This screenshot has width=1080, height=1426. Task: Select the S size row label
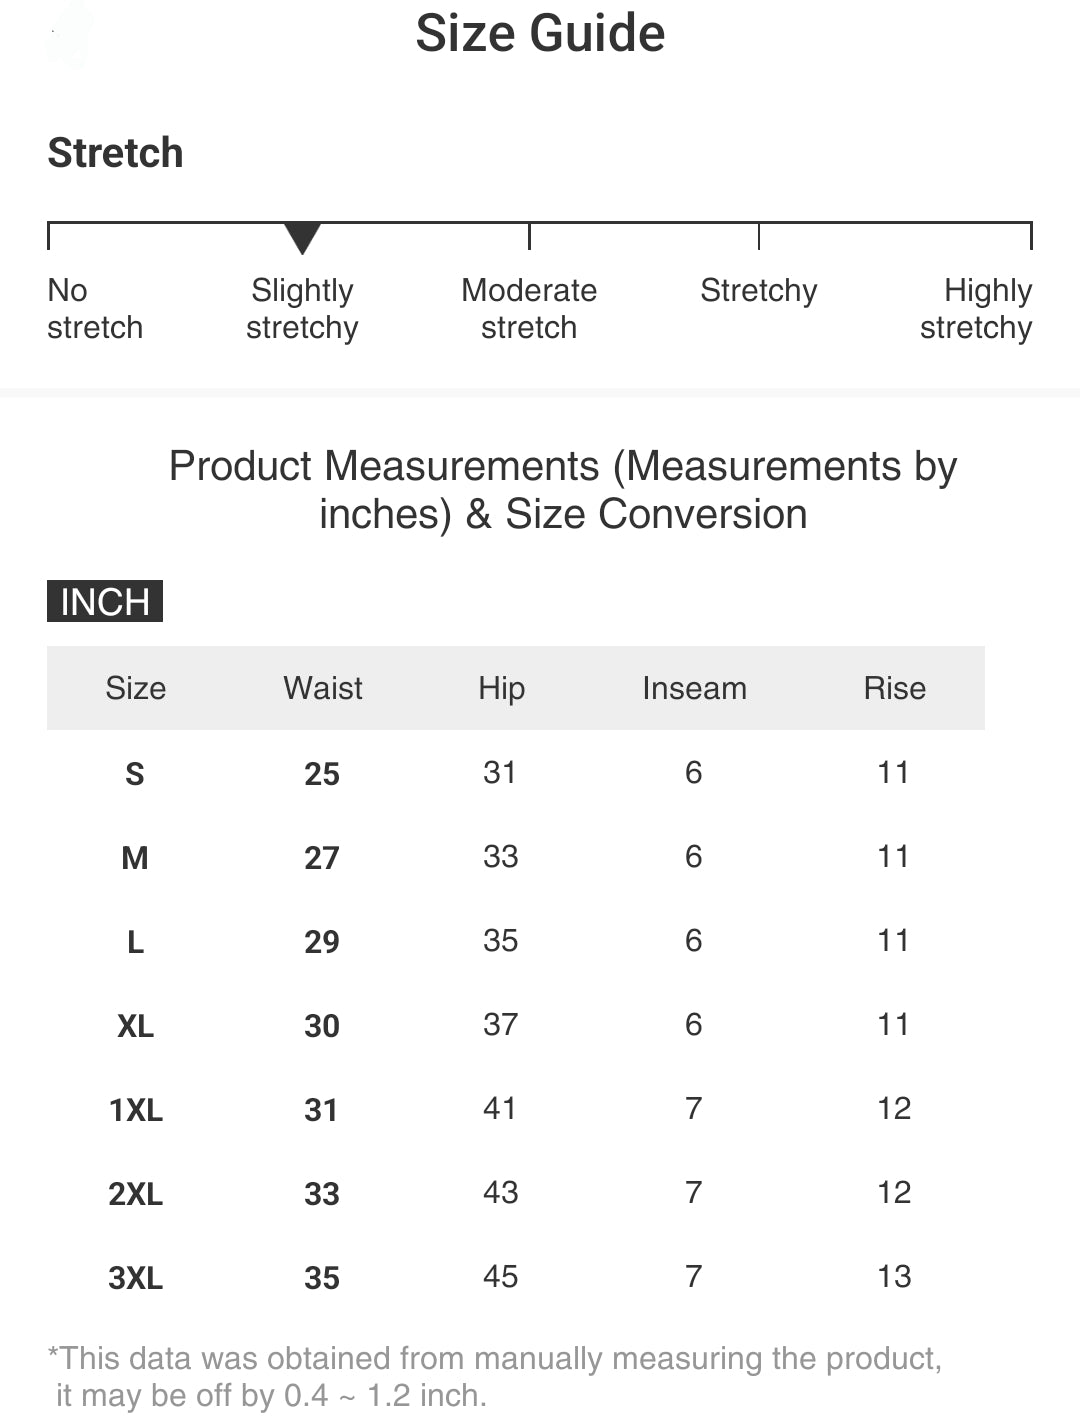135,774
